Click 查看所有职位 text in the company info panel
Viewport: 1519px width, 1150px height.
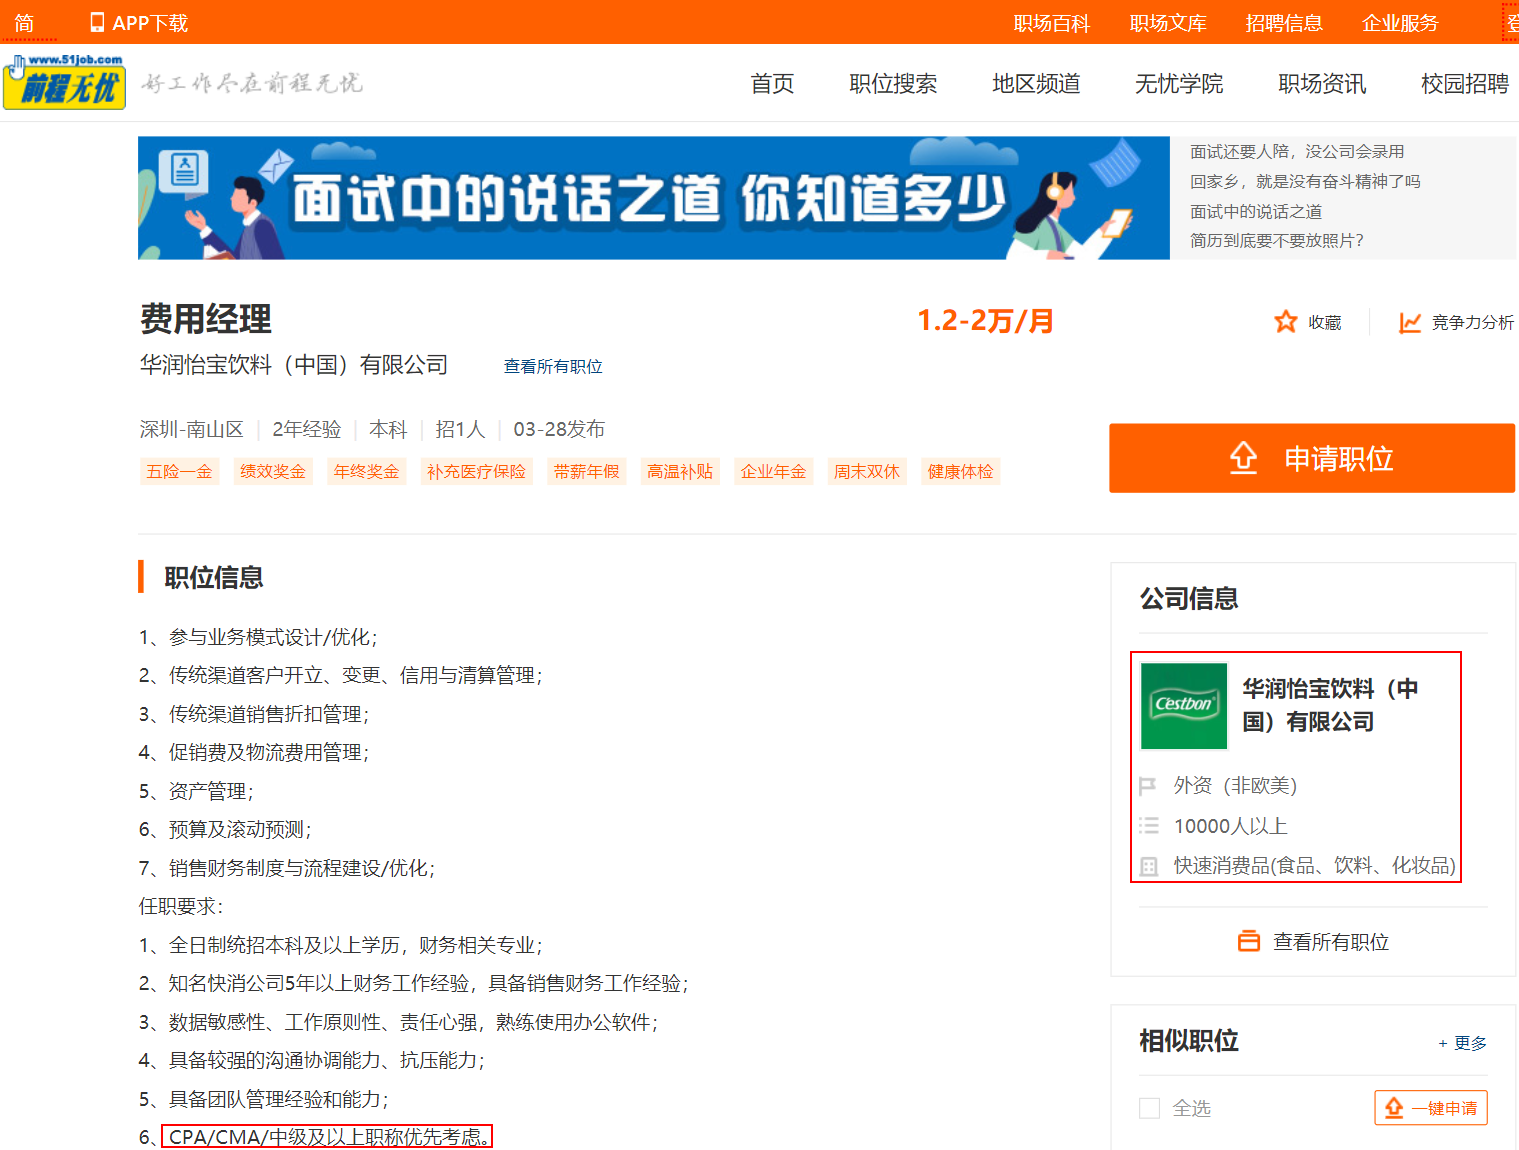[1331, 942]
